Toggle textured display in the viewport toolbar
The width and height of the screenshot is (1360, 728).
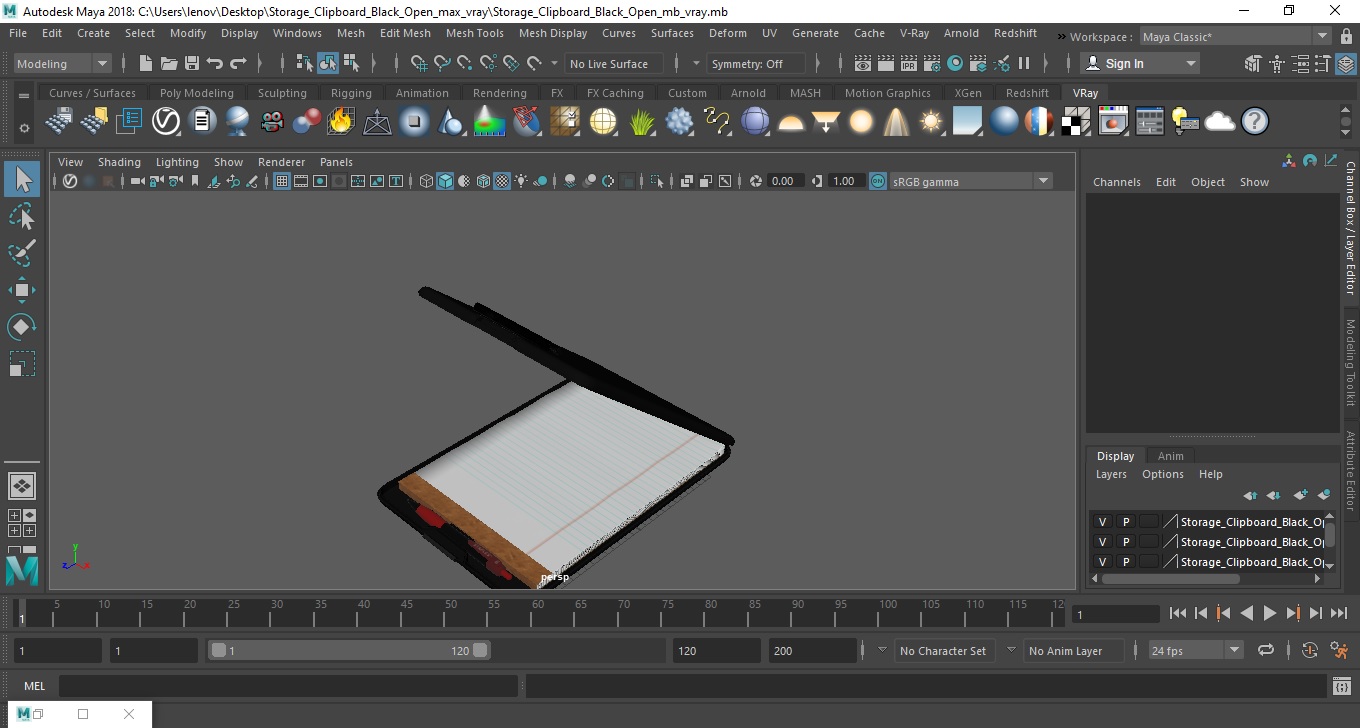(x=502, y=181)
